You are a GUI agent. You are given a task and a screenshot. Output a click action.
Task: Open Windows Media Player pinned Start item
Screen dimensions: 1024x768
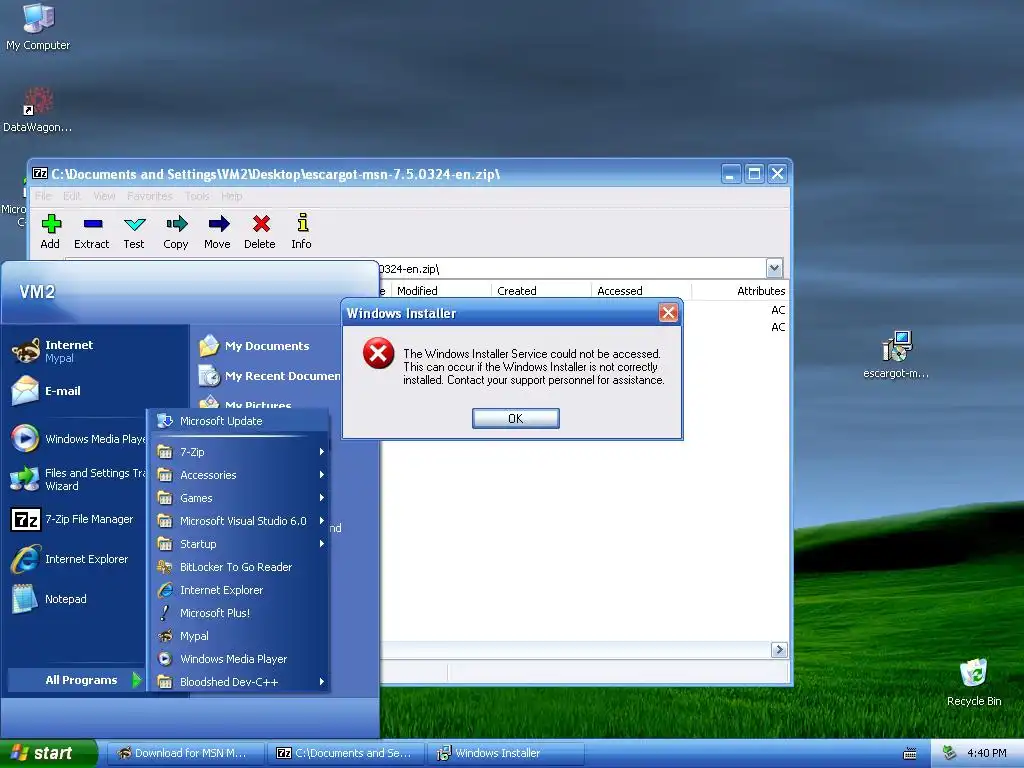pos(78,439)
